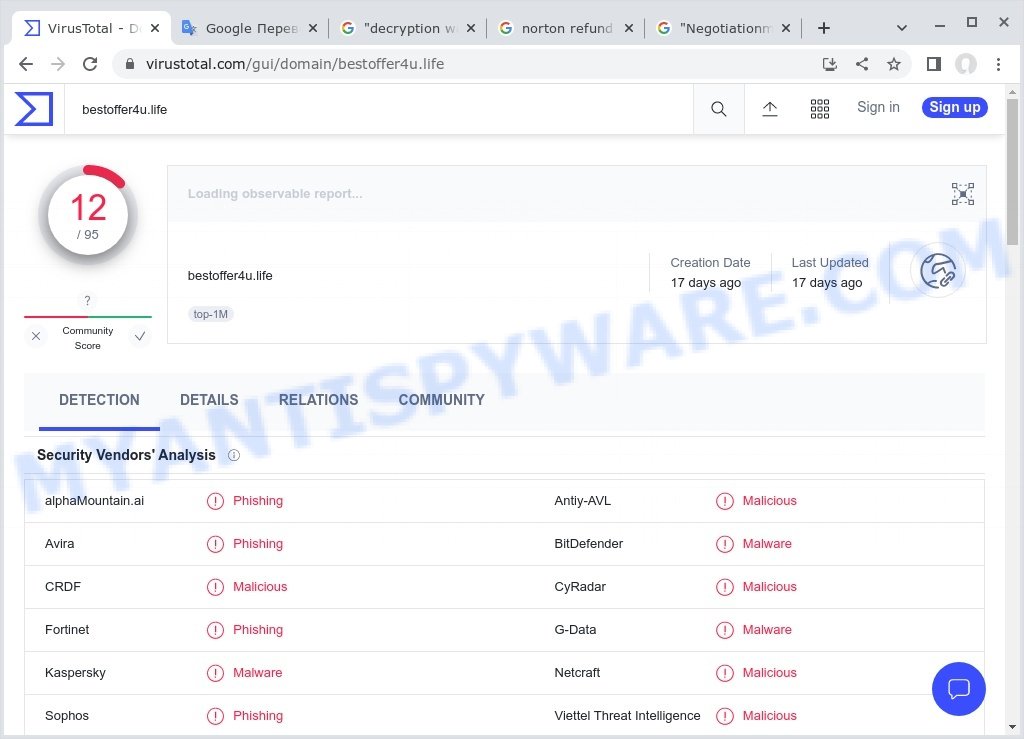The width and height of the screenshot is (1024, 739).
Task: Click the Creation Date value 17 days ago
Action: click(705, 283)
